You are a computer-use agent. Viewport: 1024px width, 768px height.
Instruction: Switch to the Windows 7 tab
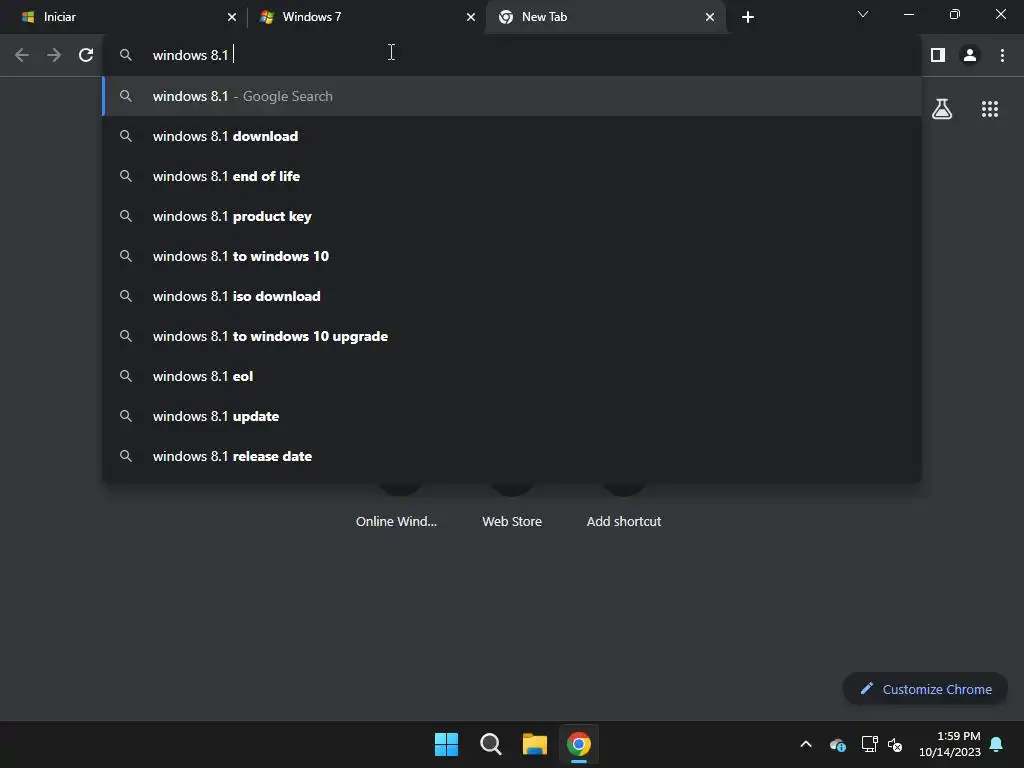(x=366, y=17)
